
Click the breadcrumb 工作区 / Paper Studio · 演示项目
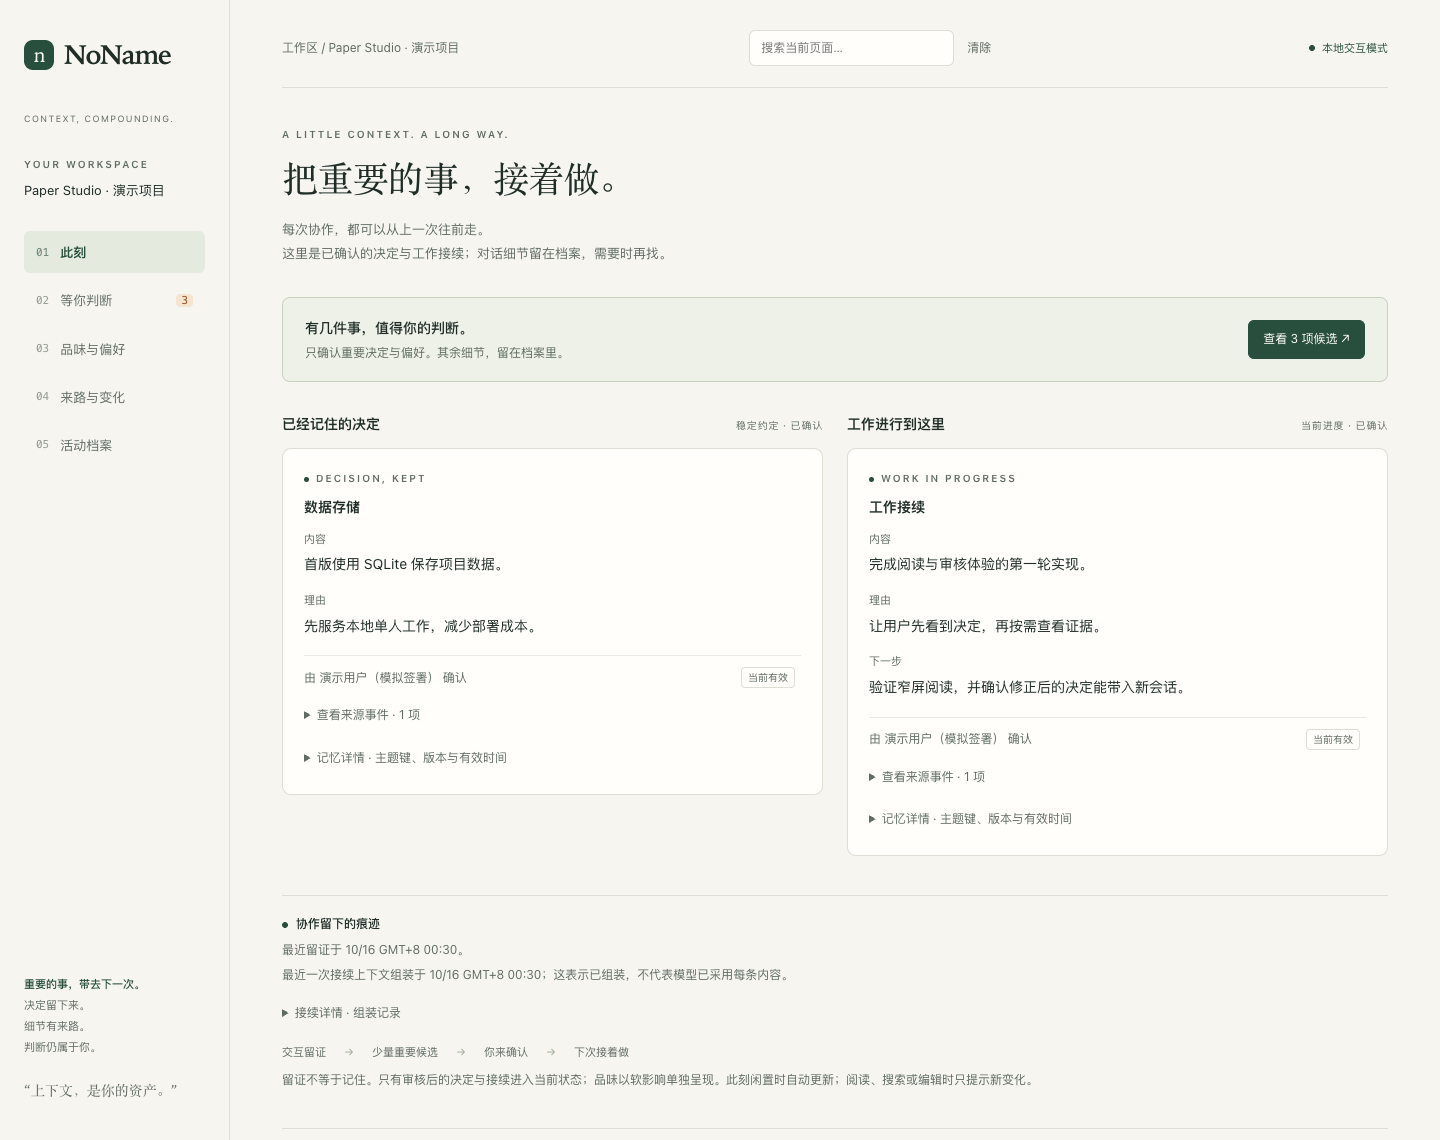point(370,48)
